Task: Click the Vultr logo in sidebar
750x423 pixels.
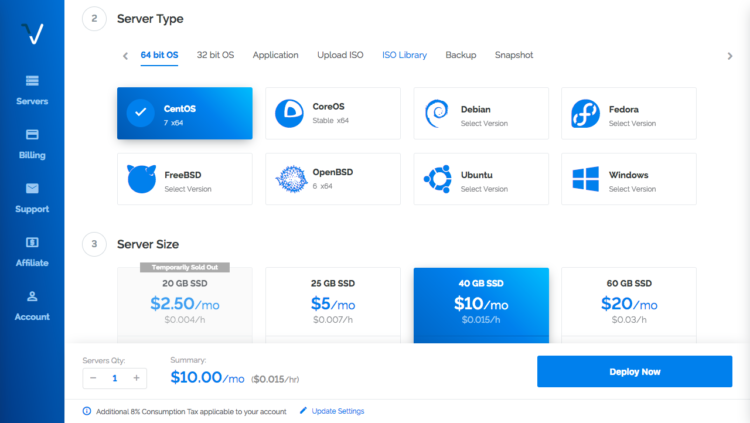Action: pyautogui.click(x=33, y=33)
